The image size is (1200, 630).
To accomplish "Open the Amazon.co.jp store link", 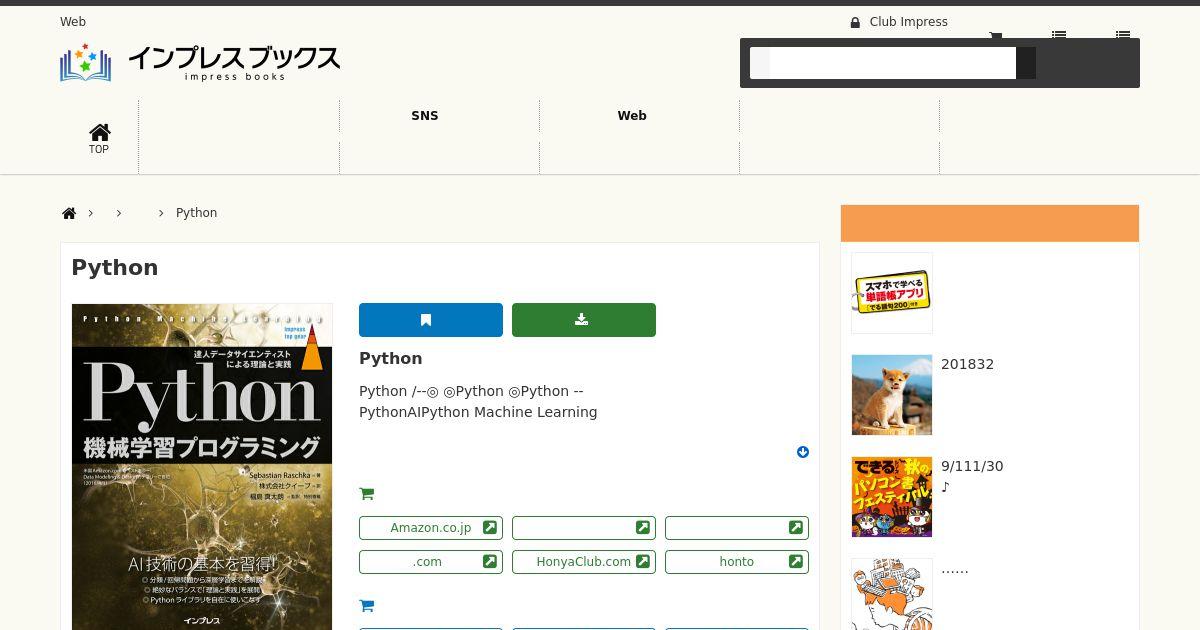I will 431,528.
